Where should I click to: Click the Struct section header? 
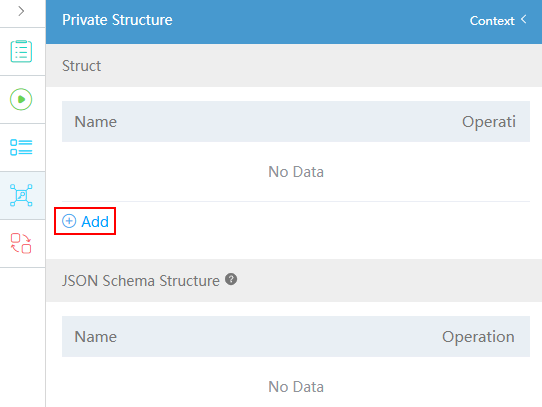coord(82,66)
